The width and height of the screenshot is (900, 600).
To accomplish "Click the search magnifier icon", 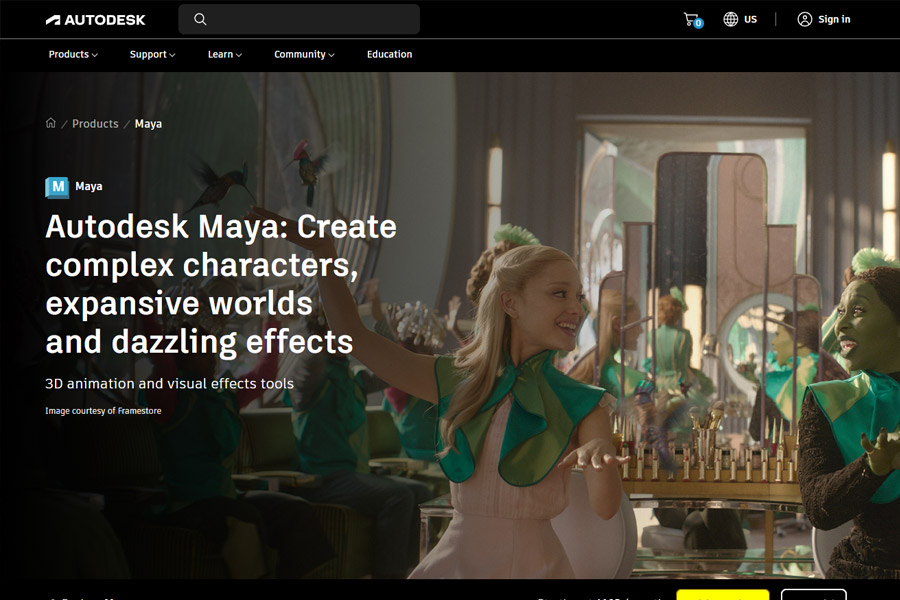I will (x=200, y=20).
